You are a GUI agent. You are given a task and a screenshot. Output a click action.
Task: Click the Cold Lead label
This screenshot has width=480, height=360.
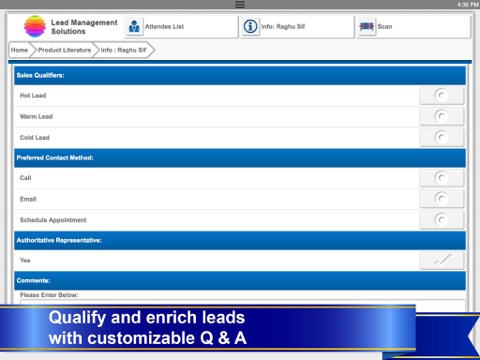coord(35,138)
